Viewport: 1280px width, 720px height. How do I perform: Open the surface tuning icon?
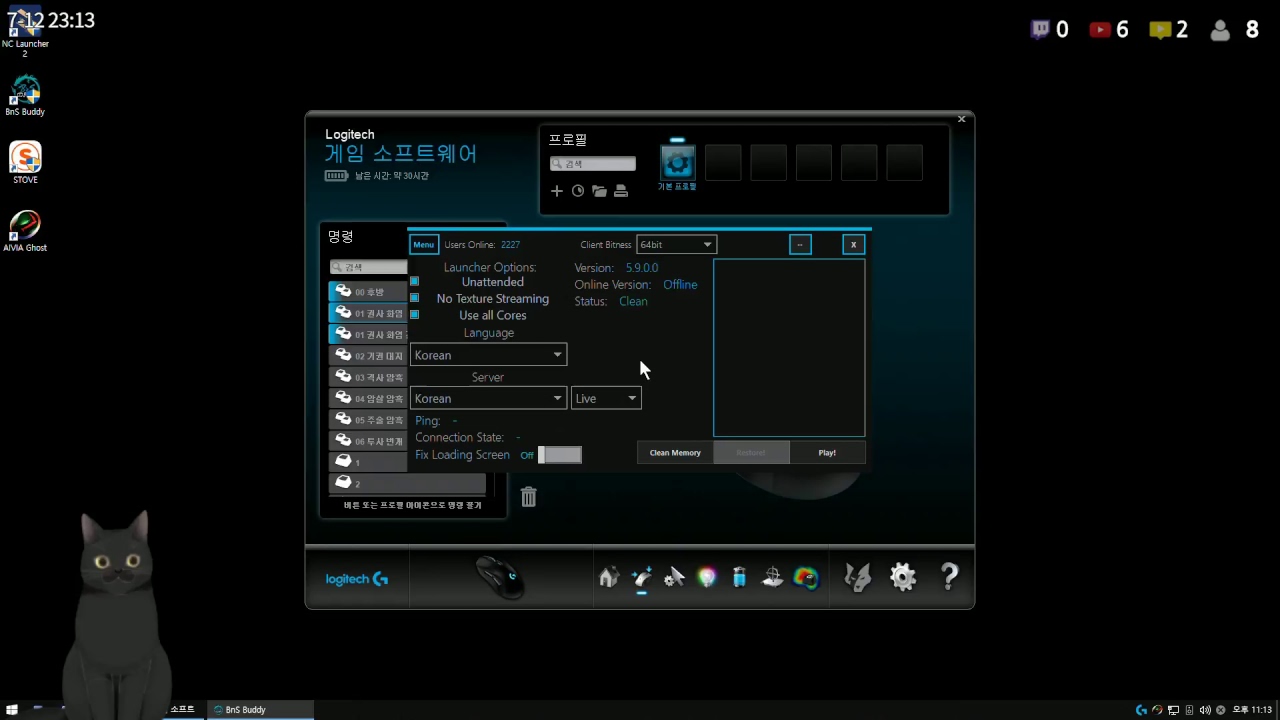tap(772, 577)
